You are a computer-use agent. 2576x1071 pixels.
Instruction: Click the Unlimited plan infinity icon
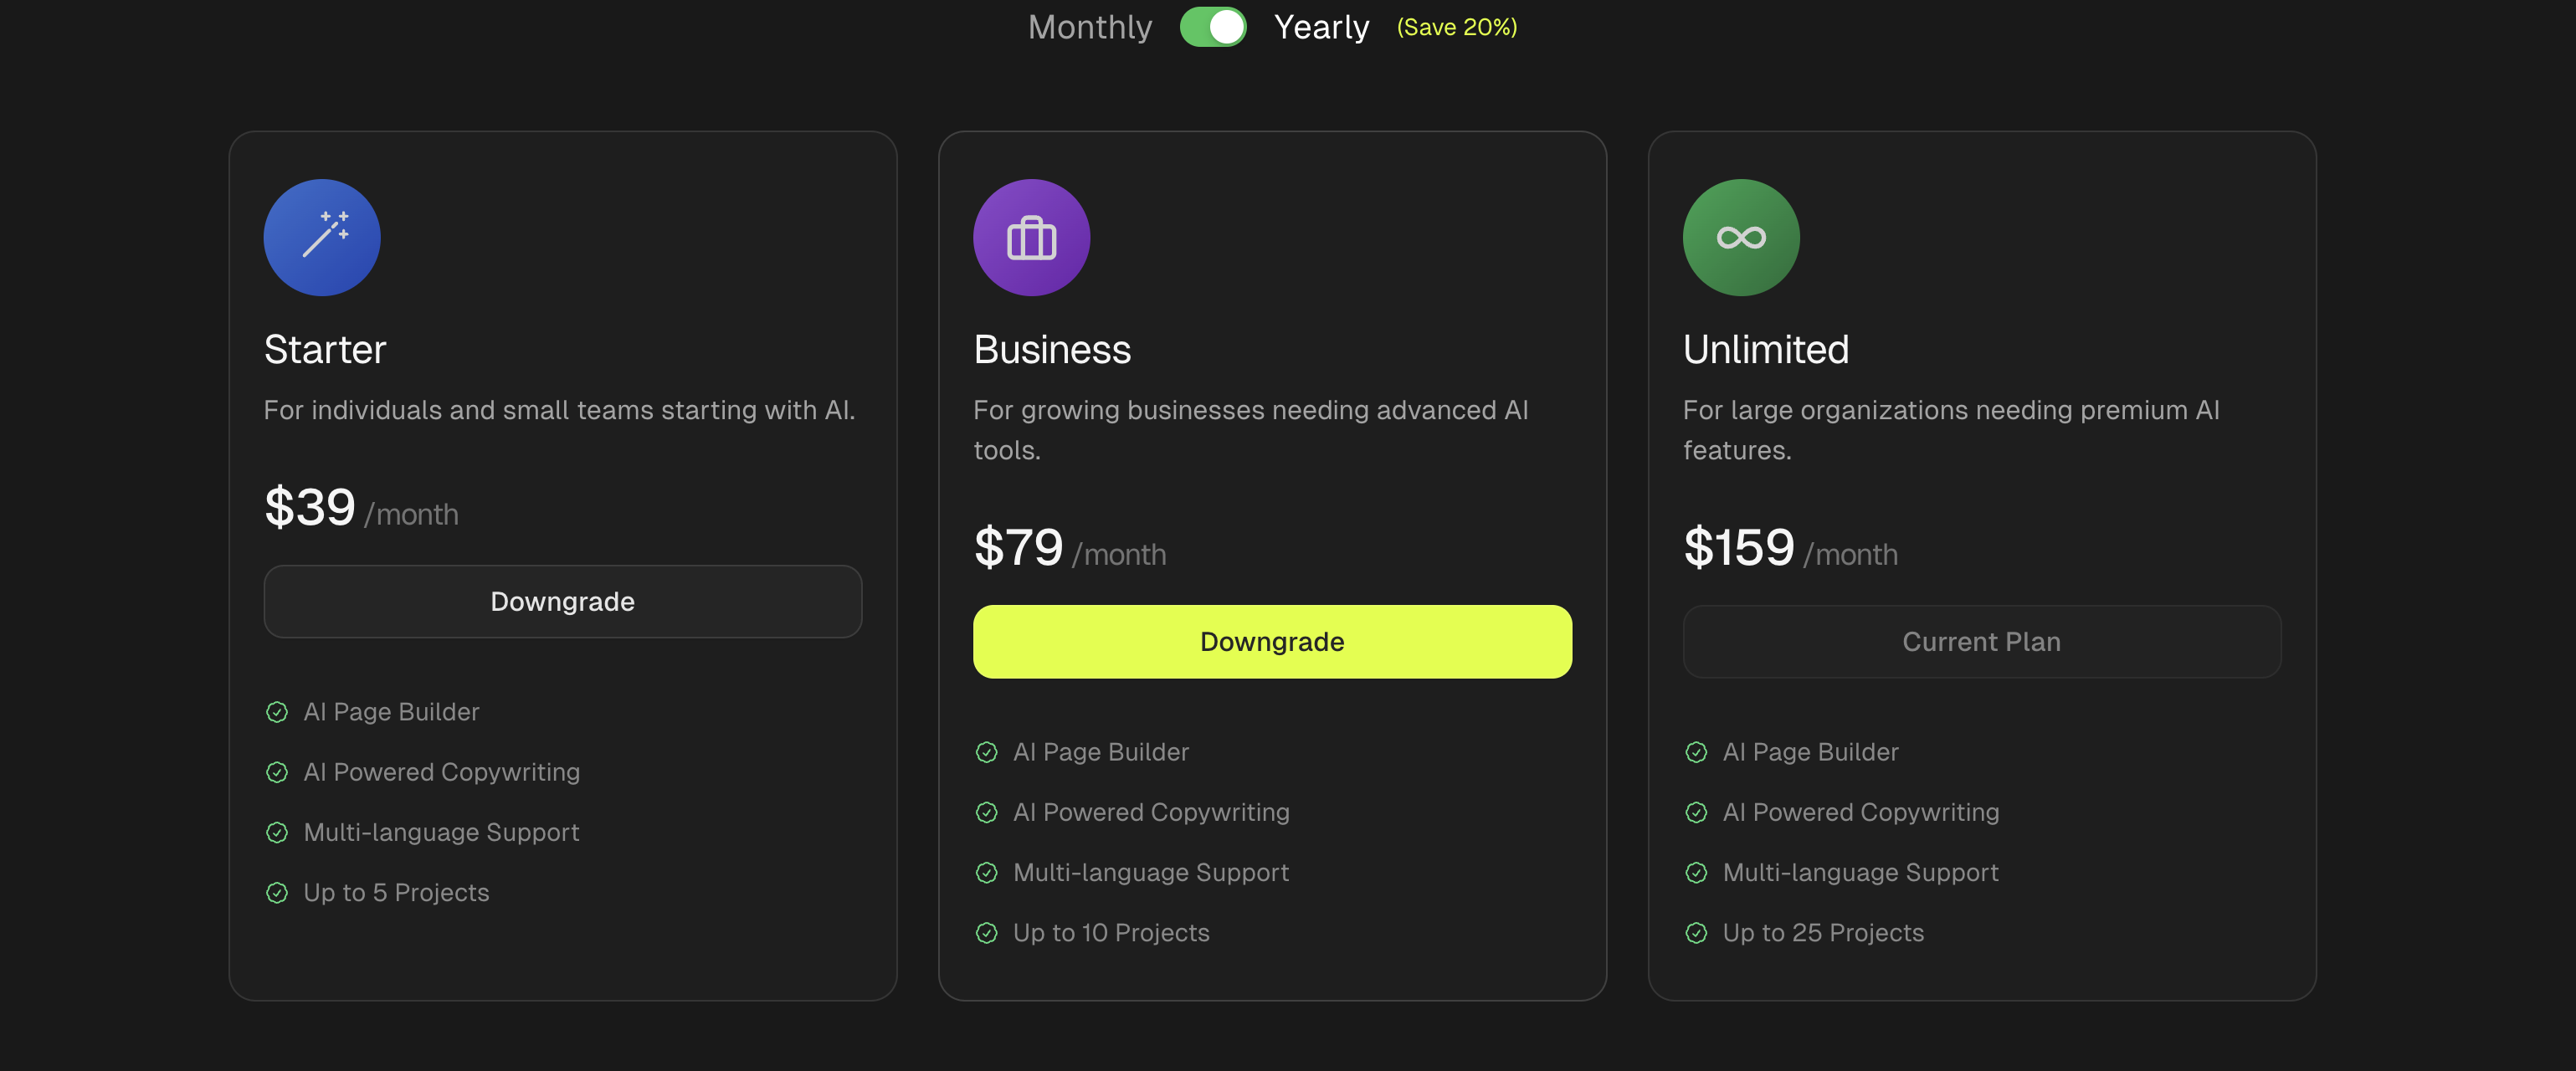pos(1740,237)
